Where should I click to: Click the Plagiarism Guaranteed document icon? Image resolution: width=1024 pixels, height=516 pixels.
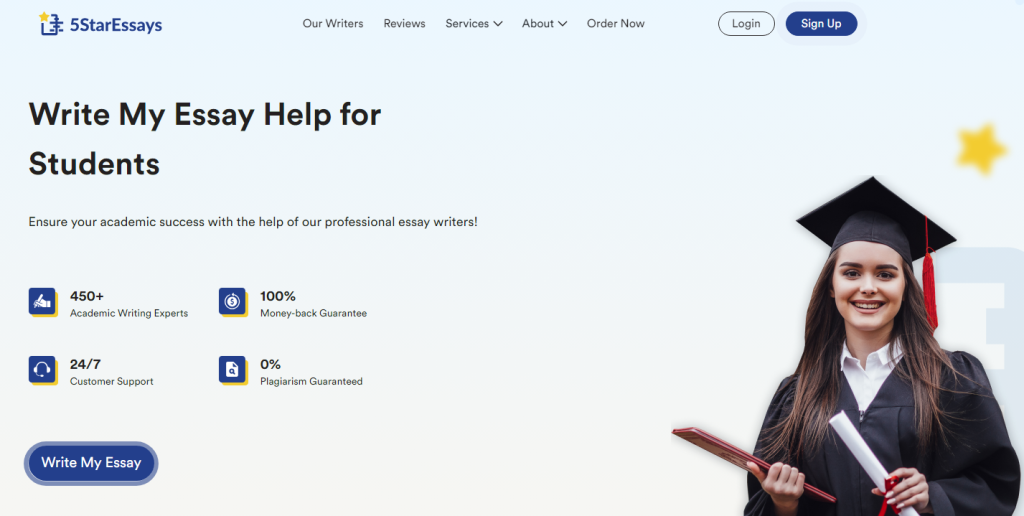232,370
